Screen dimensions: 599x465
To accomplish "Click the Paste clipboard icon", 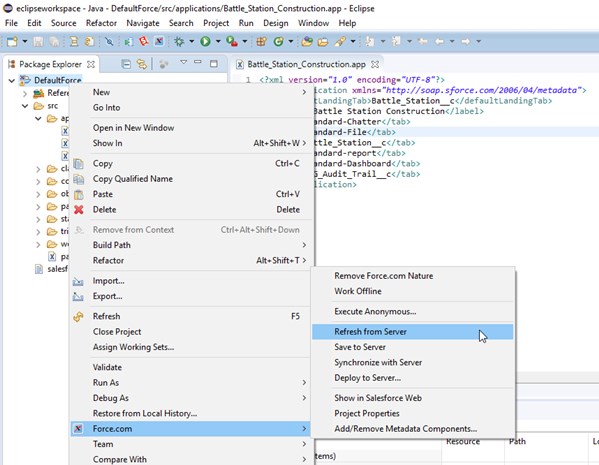I will click(x=79, y=194).
